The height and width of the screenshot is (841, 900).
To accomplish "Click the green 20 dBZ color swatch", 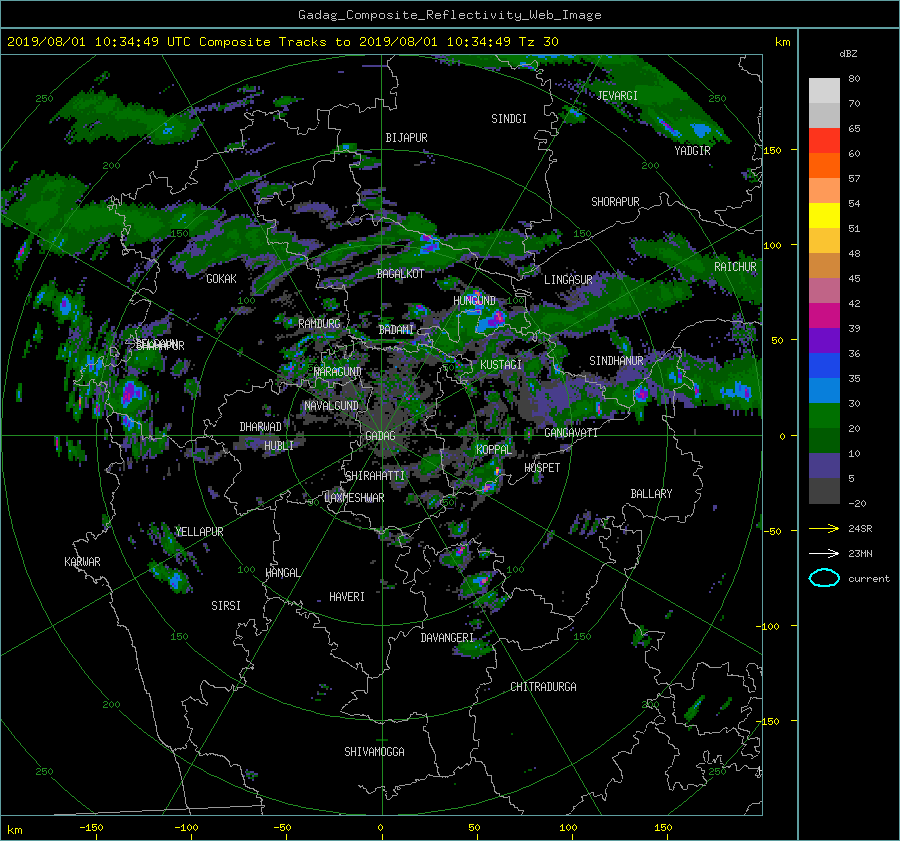I will [x=824, y=416].
